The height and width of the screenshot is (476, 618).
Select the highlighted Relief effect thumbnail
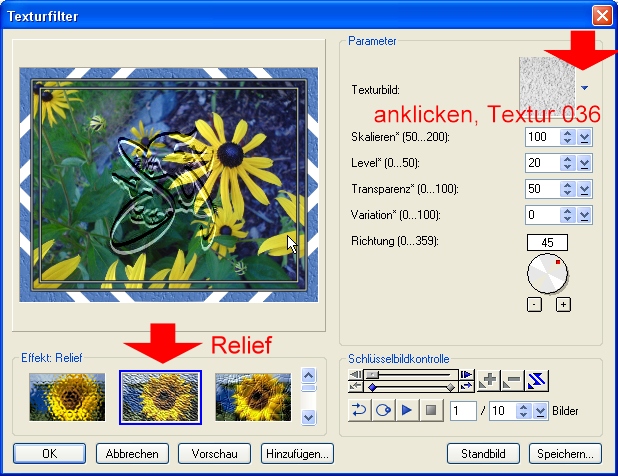(160, 397)
